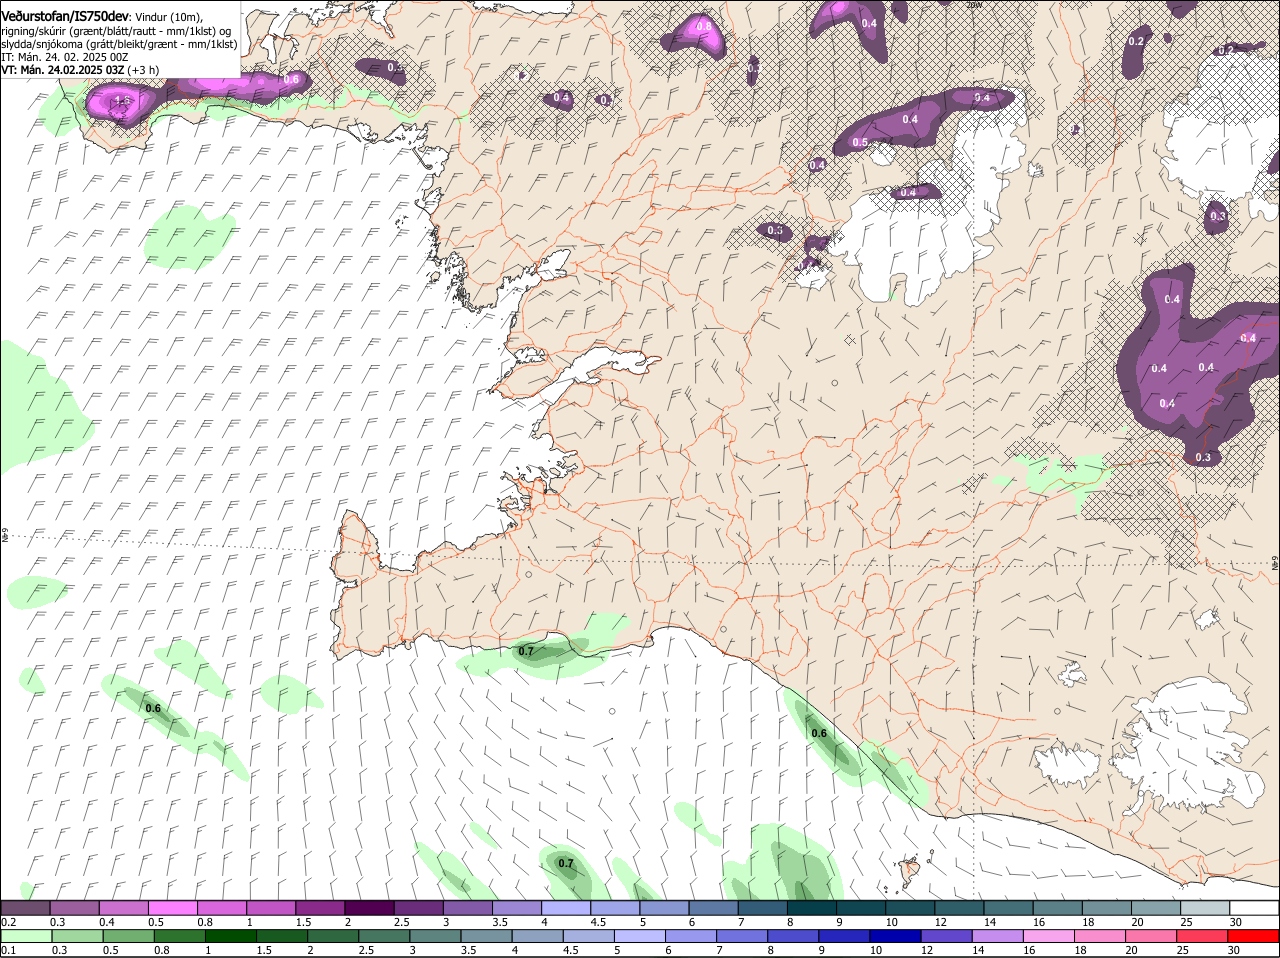Click the 1.6 value in the bright pink snow cell
This screenshot has width=1280, height=958.
click(x=122, y=102)
